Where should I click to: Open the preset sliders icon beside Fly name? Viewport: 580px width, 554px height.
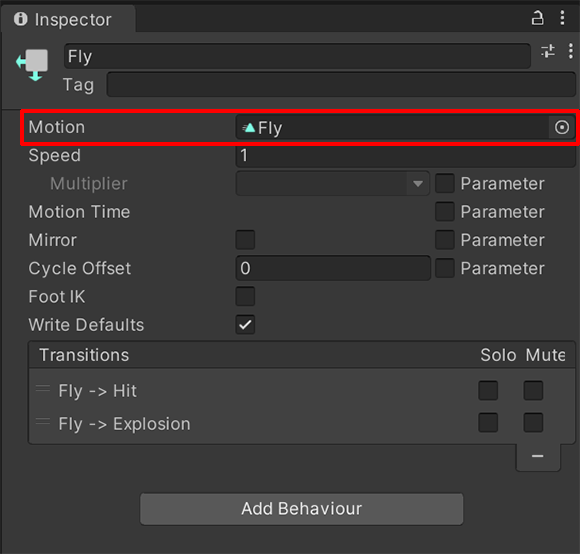(x=548, y=51)
